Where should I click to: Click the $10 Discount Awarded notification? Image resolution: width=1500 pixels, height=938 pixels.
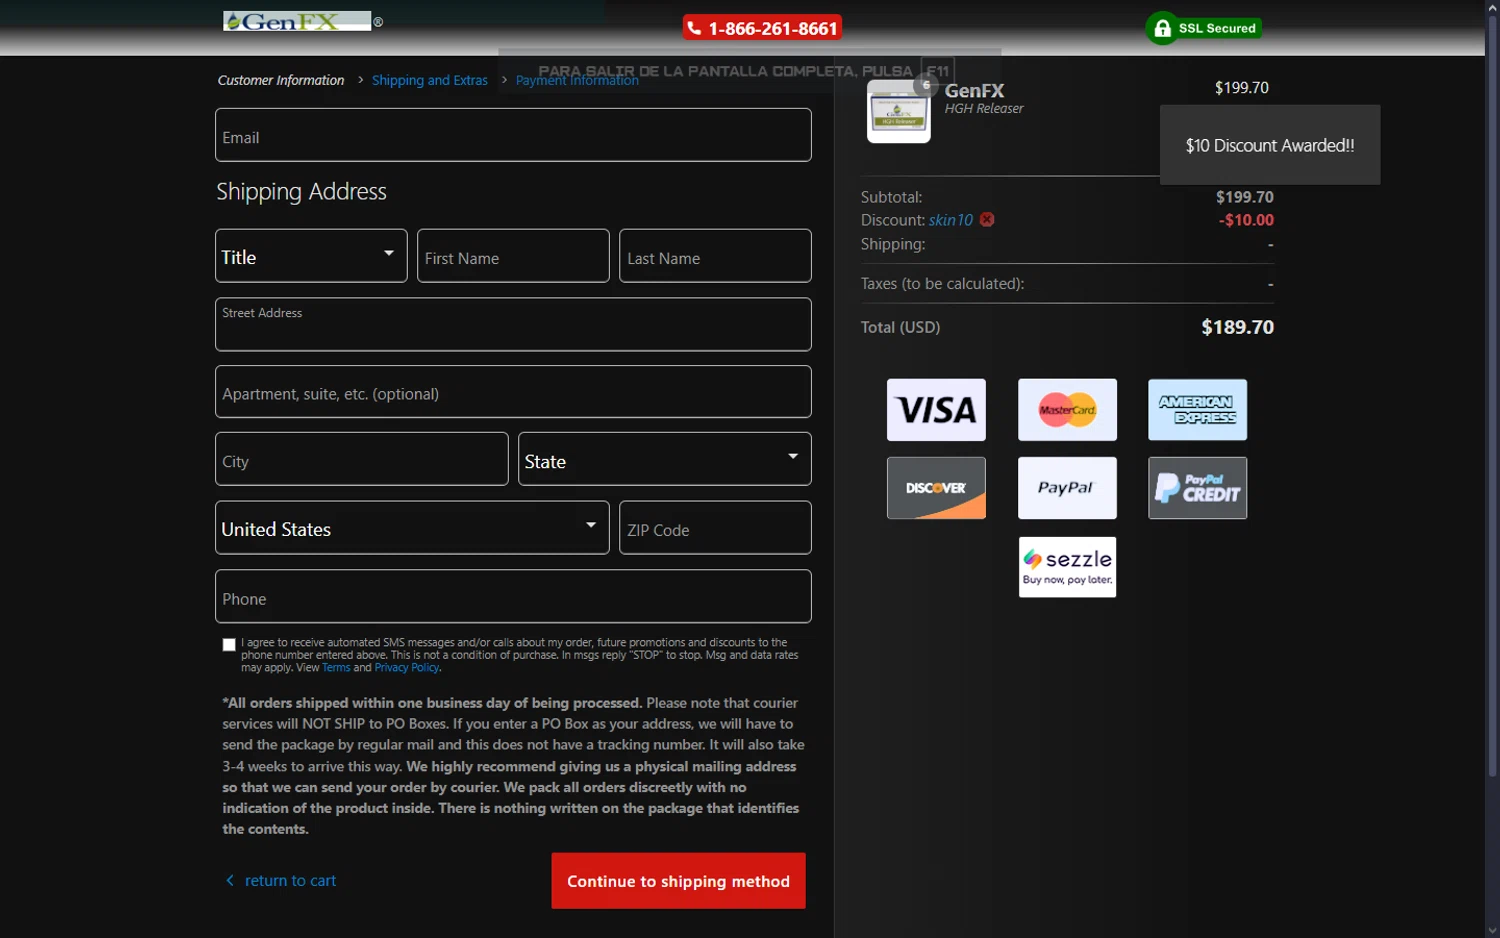point(1270,145)
